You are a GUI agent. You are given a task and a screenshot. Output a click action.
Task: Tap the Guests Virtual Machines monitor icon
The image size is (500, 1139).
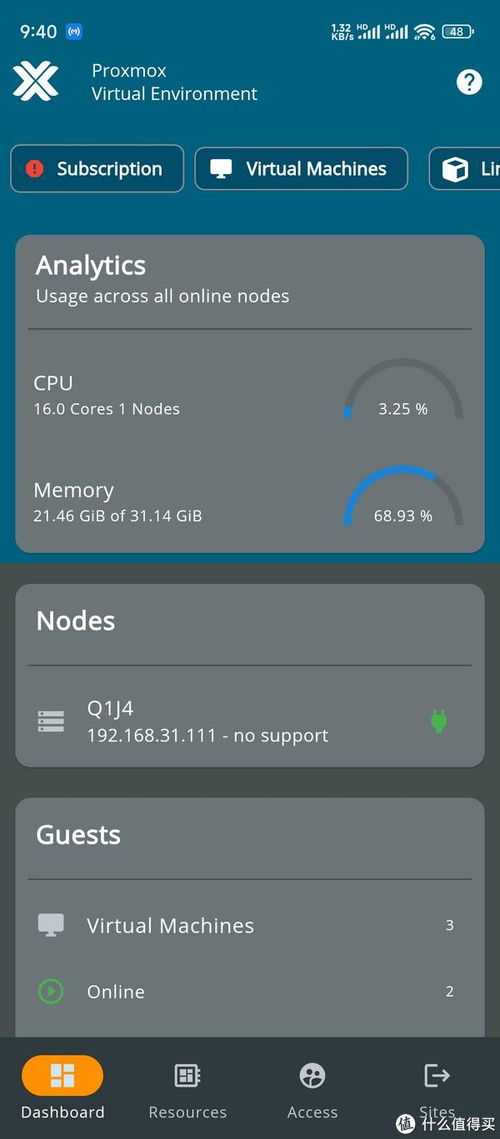point(51,925)
